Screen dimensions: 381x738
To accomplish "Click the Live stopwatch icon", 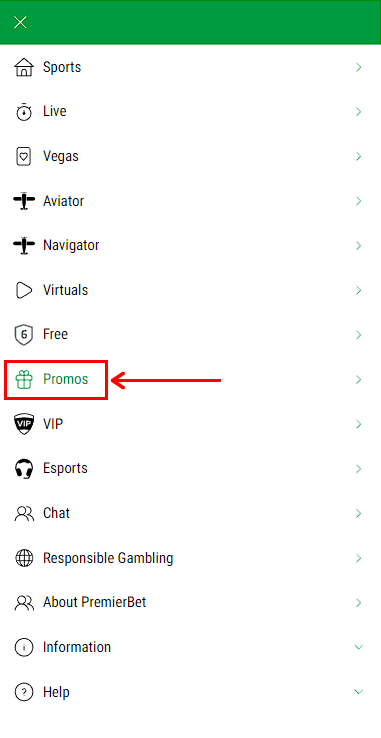I will click(24, 112).
